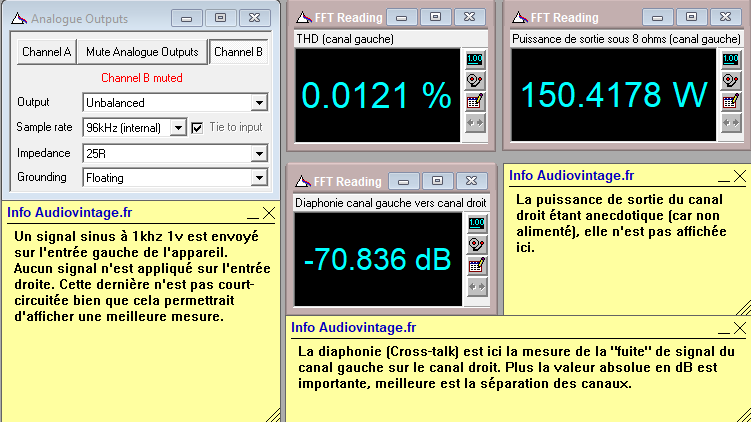
Task: Click the double-arrow icon in Puissance de sortie window
Action: (x=730, y=123)
